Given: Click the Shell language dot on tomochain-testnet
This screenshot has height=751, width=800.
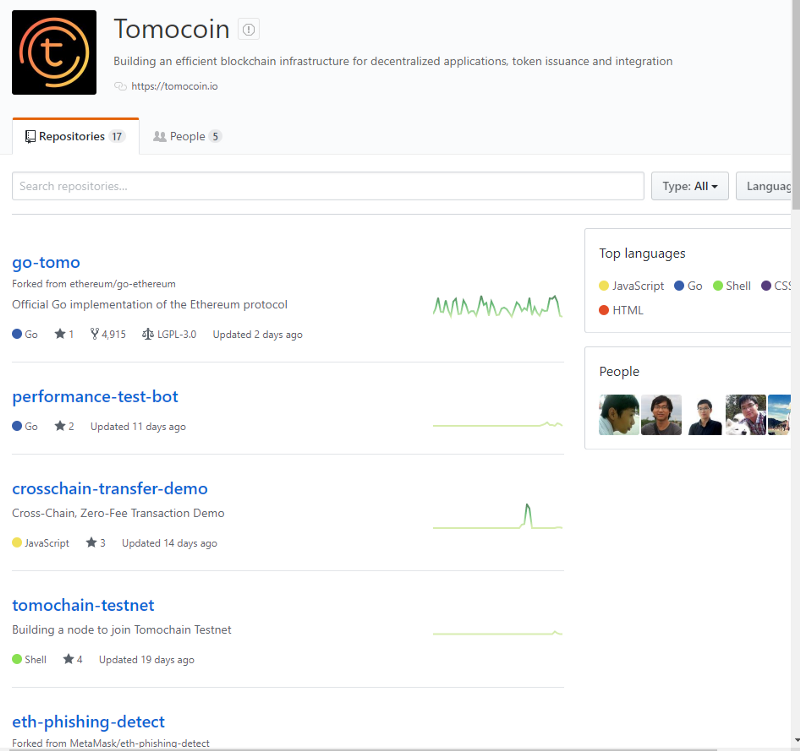Looking at the screenshot, I should click(17, 659).
